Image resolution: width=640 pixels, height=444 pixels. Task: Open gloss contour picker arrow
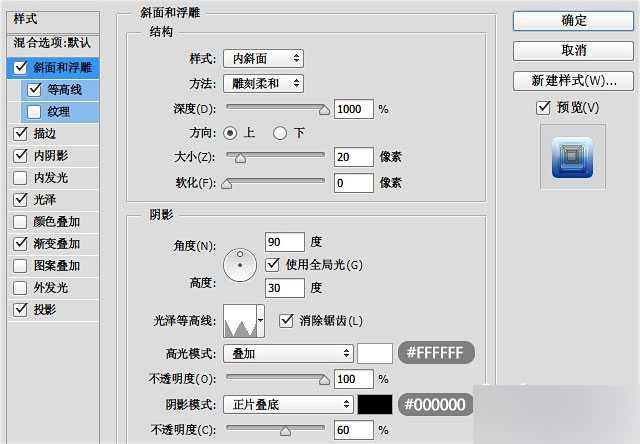261,320
